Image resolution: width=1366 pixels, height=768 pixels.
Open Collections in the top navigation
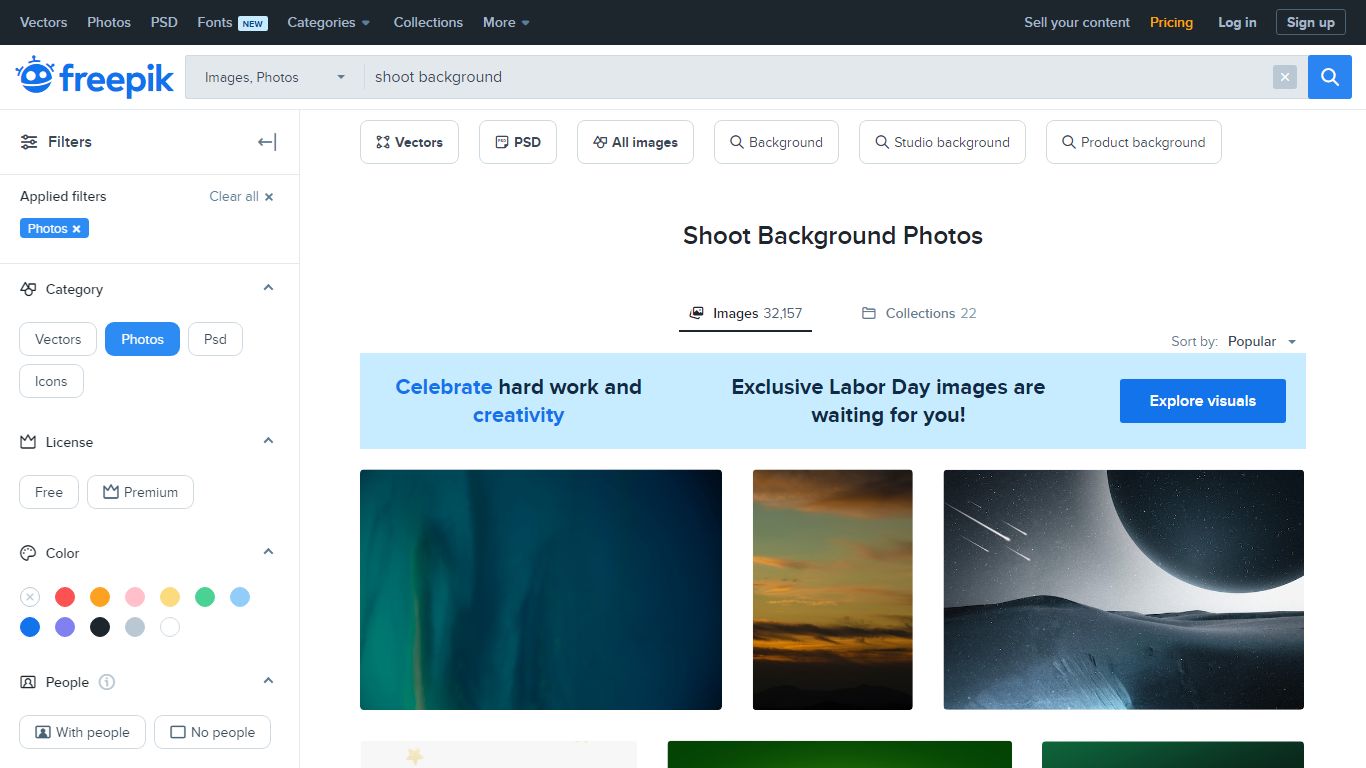[428, 22]
